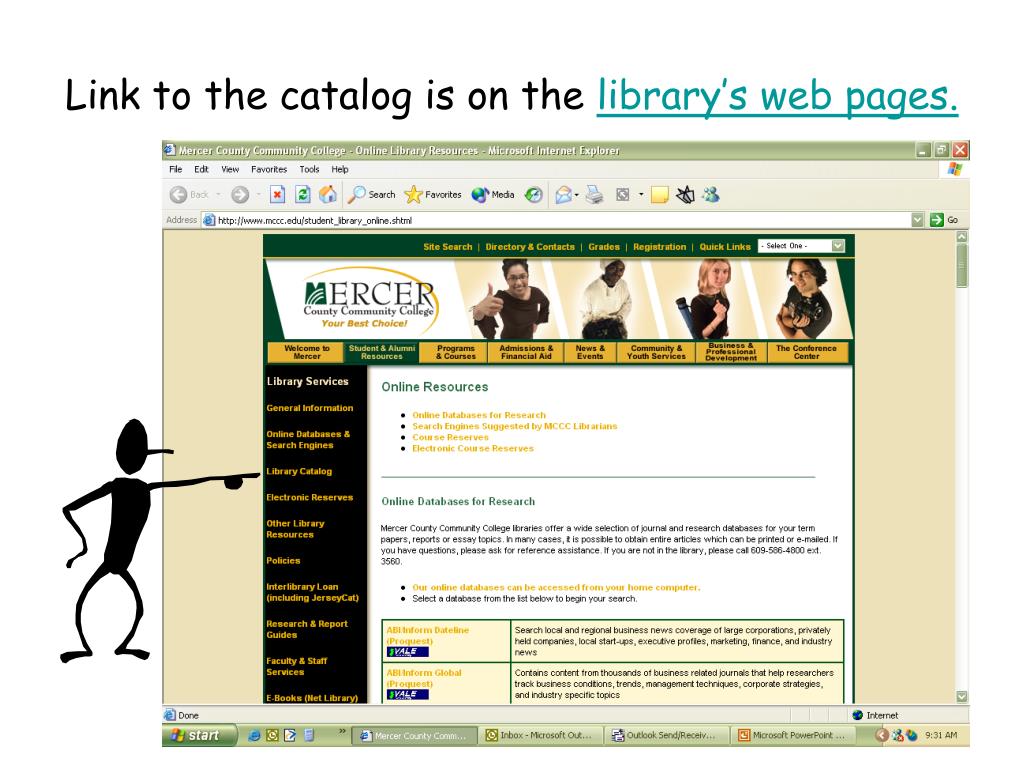Viewport: 1024px width, 768px height.
Task: Open the Interlibrary Loan sidebar link
Action: pyautogui.click(x=312, y=592)
